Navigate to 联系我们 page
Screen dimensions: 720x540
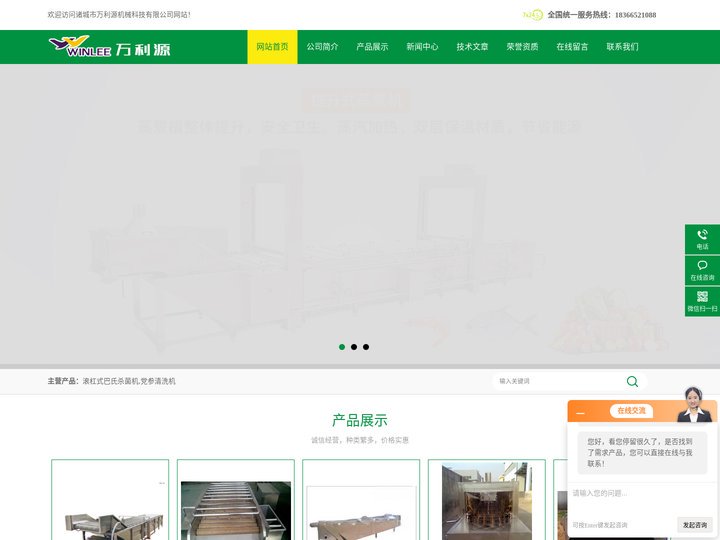[622, 47]
